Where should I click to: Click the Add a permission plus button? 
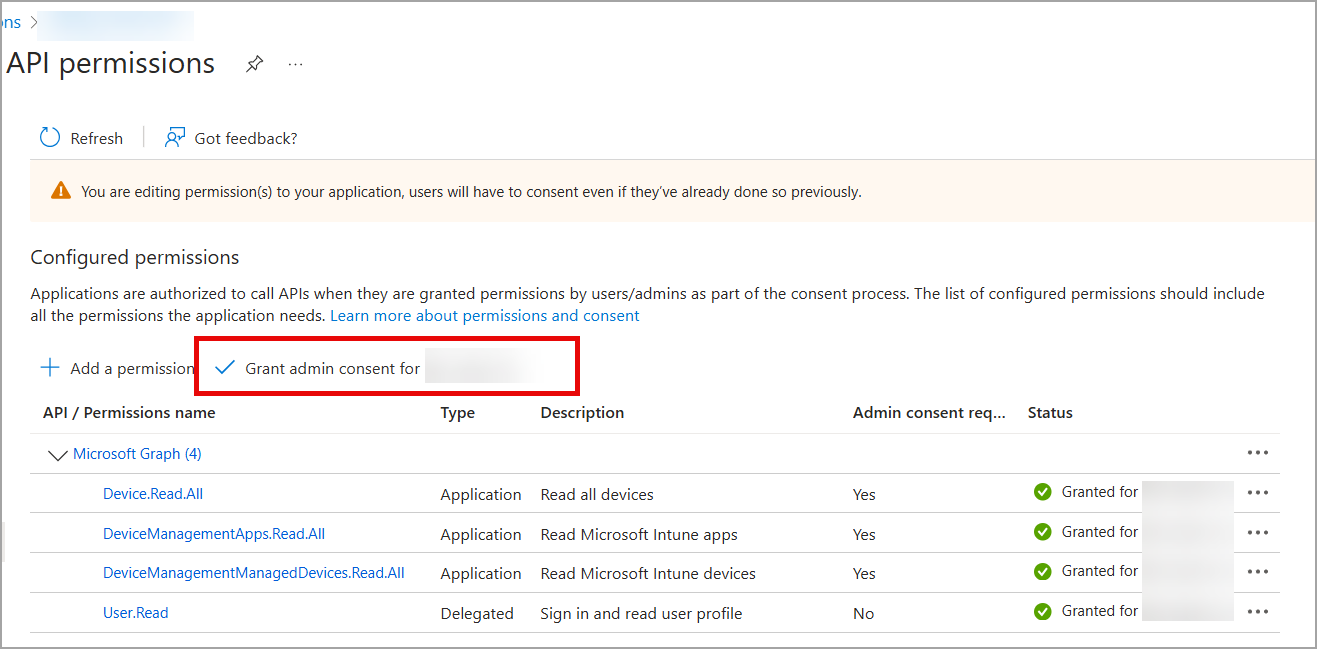(50, 368)
